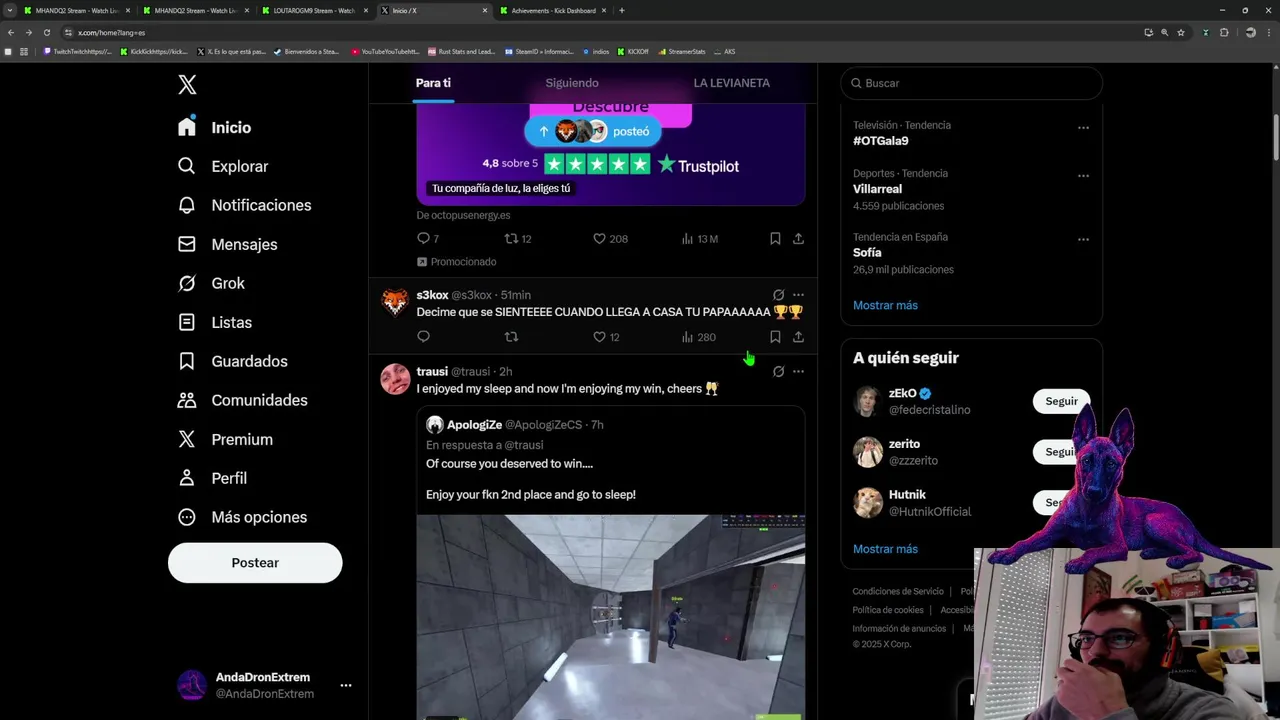Share the promoted Octopus post
The width and height of the screenshot is (1280, 720).
(798, 238)
